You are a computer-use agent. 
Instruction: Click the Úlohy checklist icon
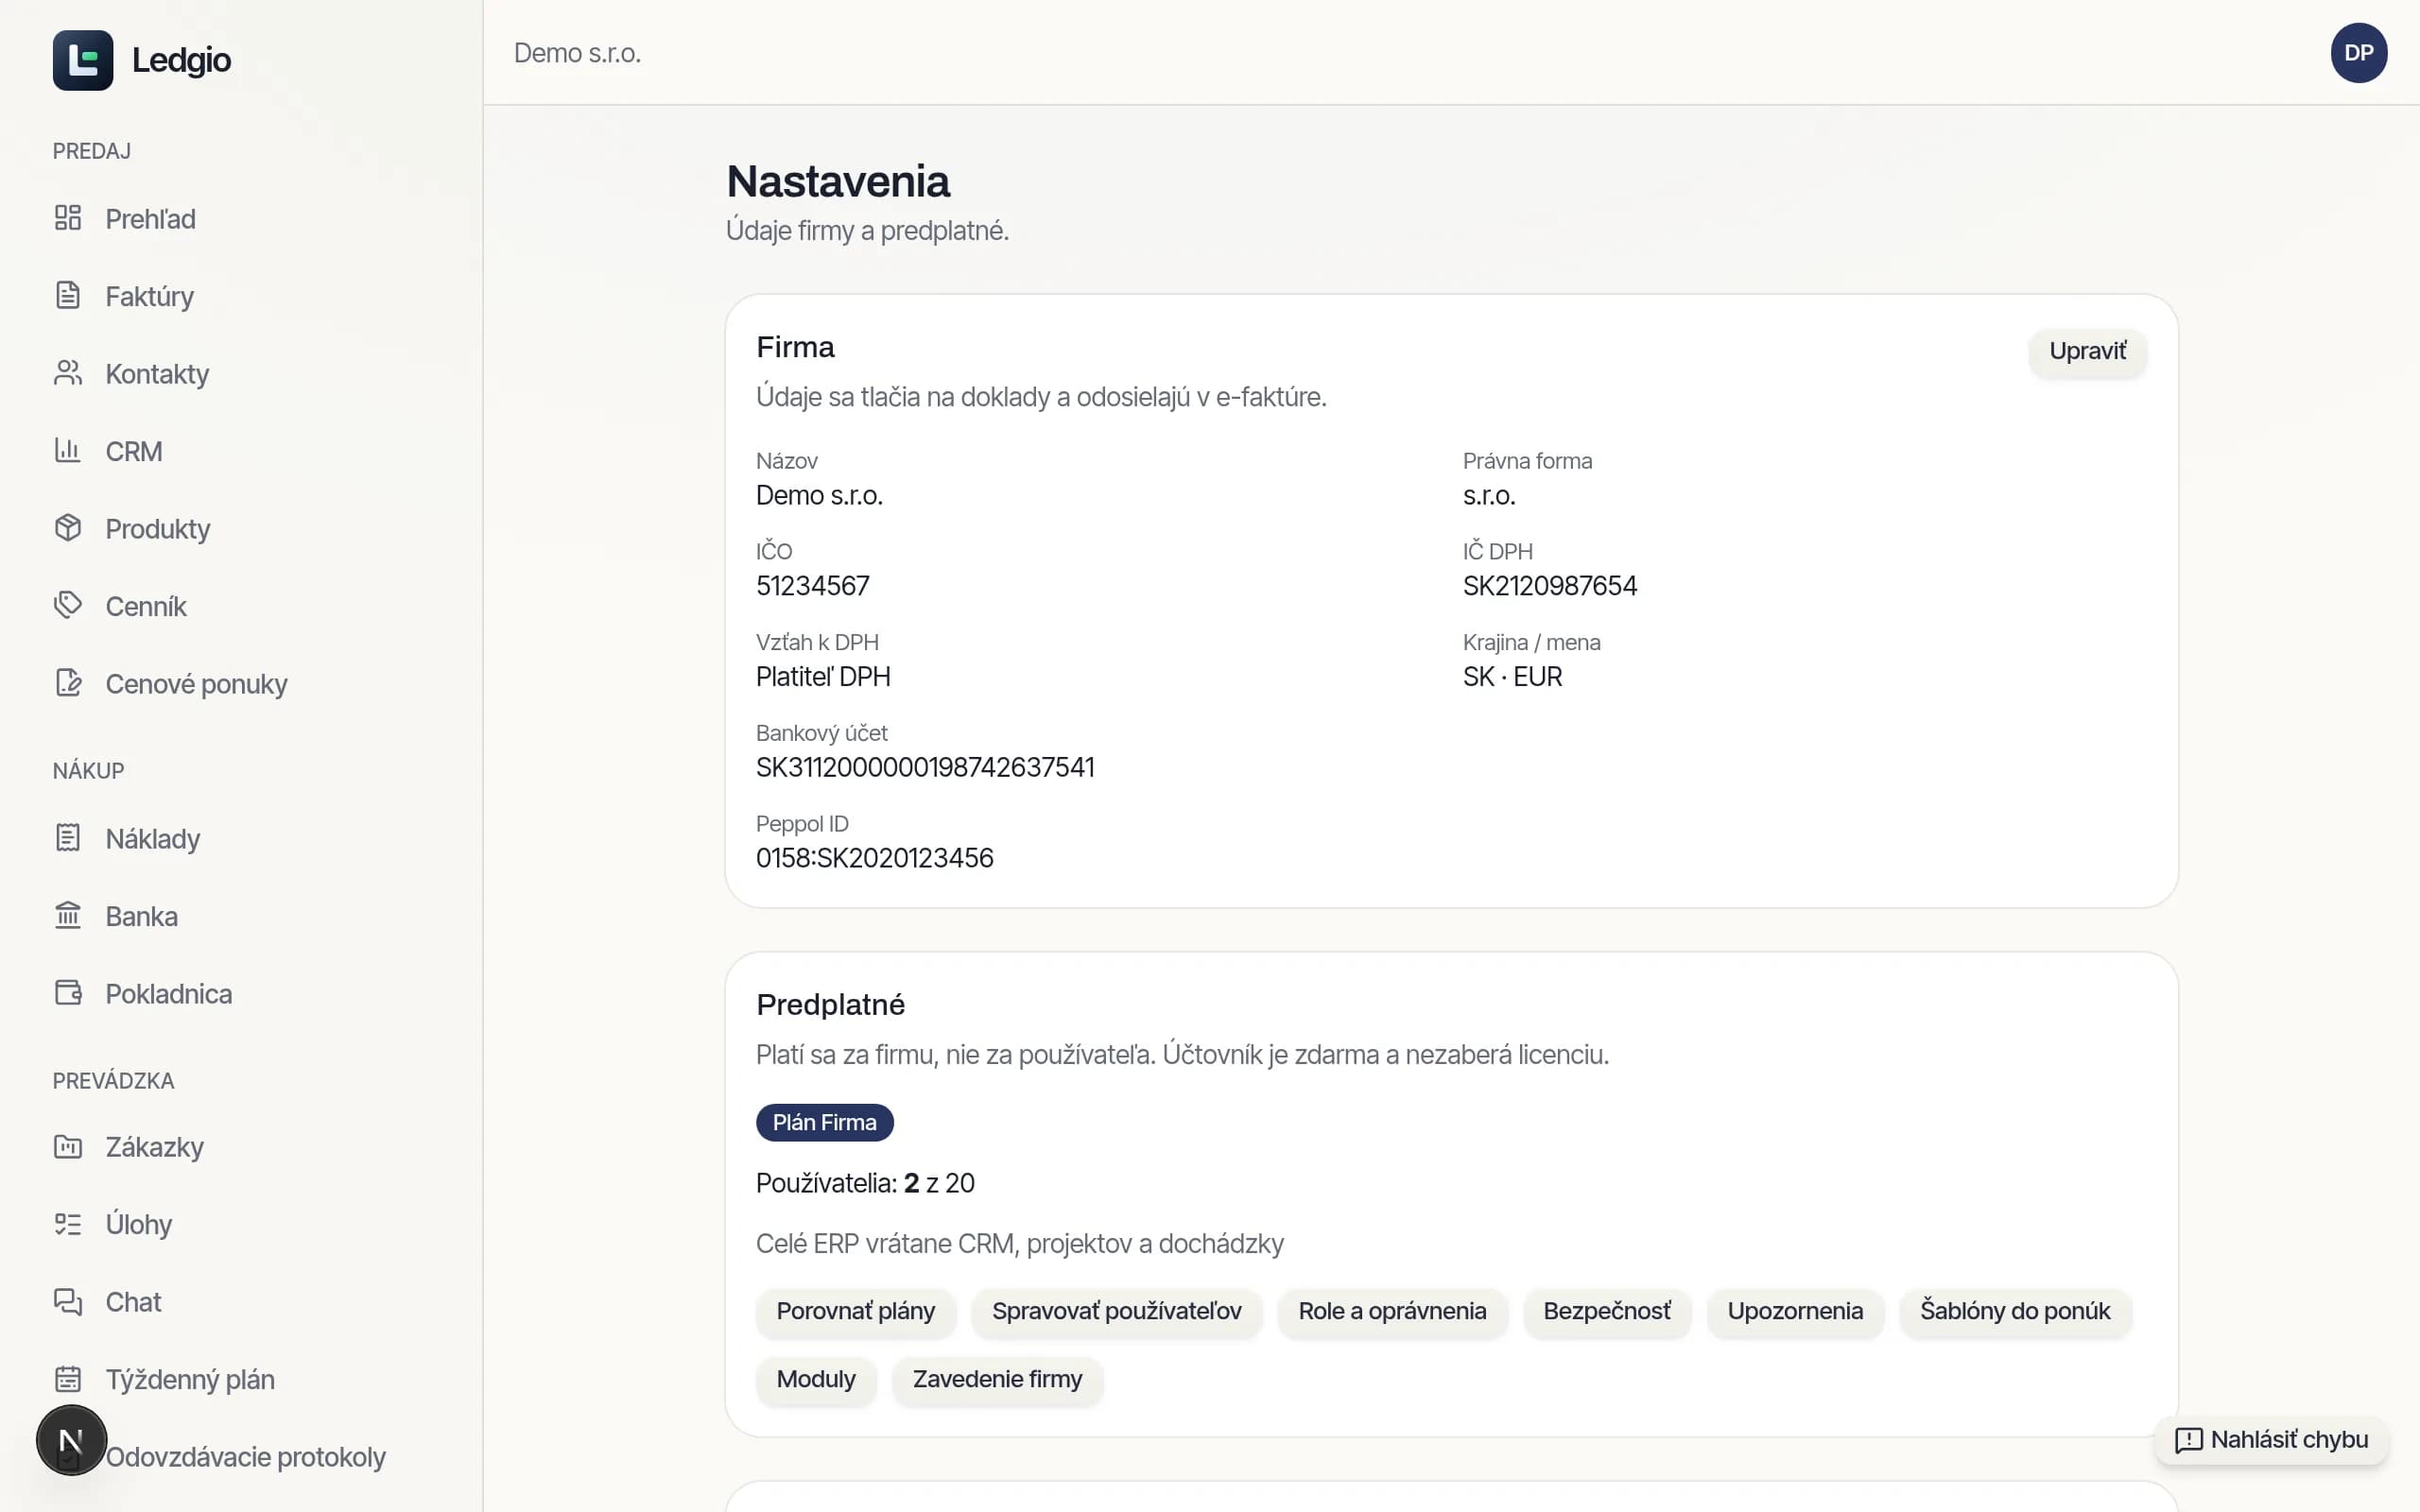68,1224
